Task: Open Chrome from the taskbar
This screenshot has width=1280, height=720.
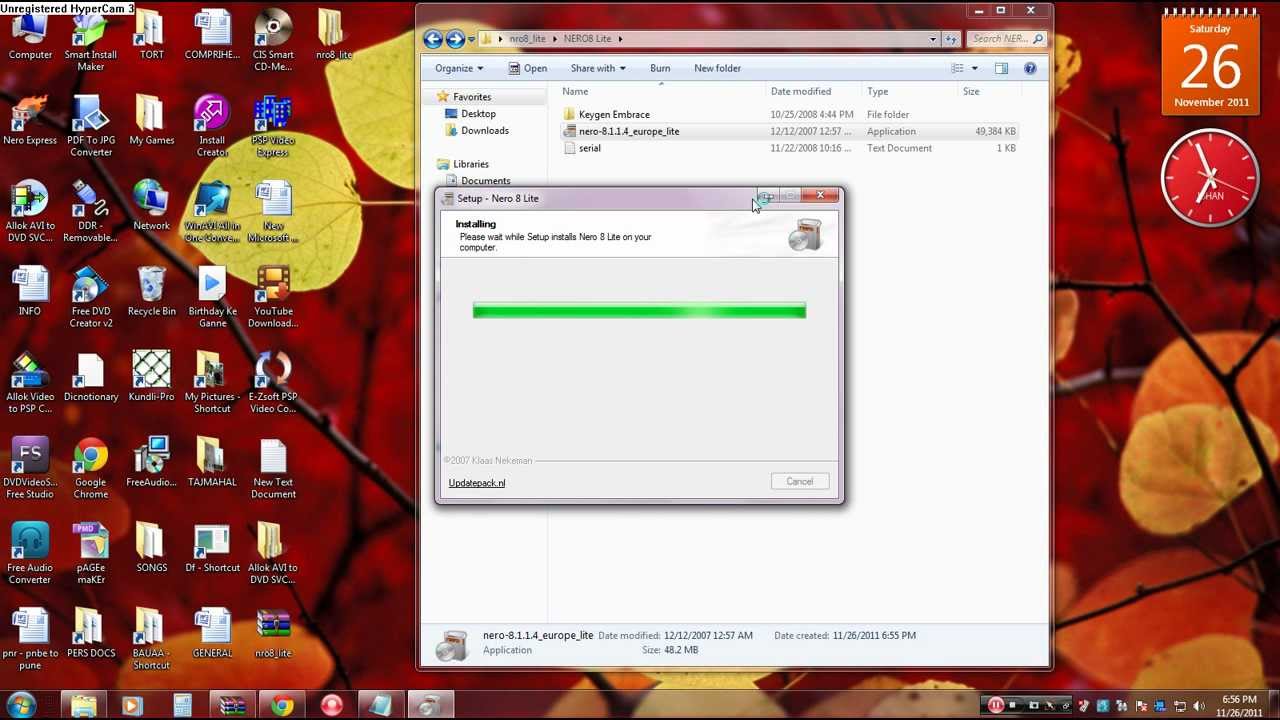Action: (x=282, y=706)
